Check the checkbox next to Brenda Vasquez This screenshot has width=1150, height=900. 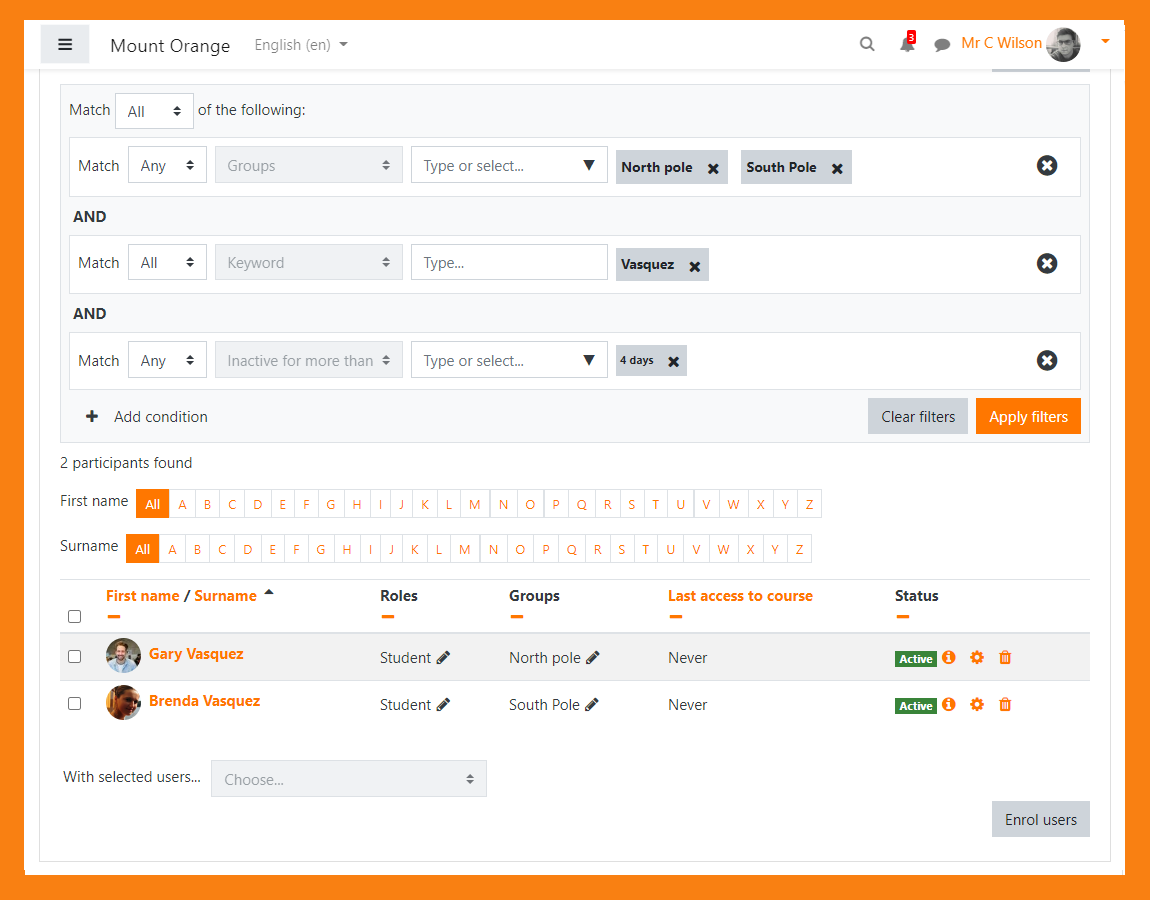pyautogui.click(x=74, y=703)
